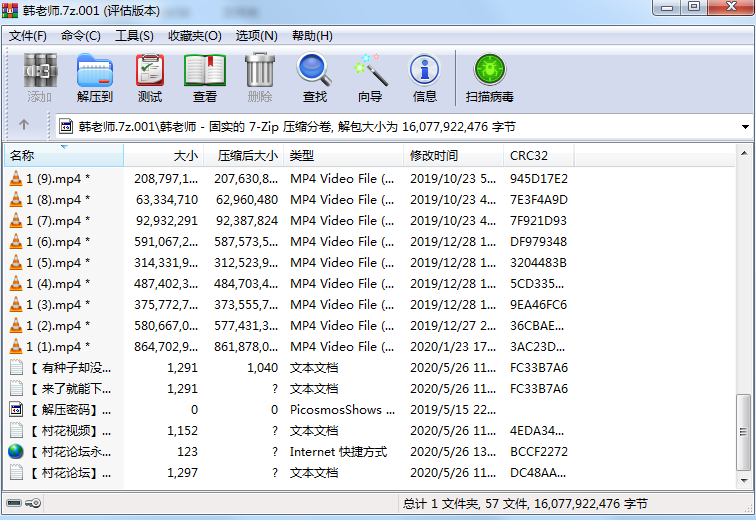Go up one folder level arrow

click(x=24, y=127)
